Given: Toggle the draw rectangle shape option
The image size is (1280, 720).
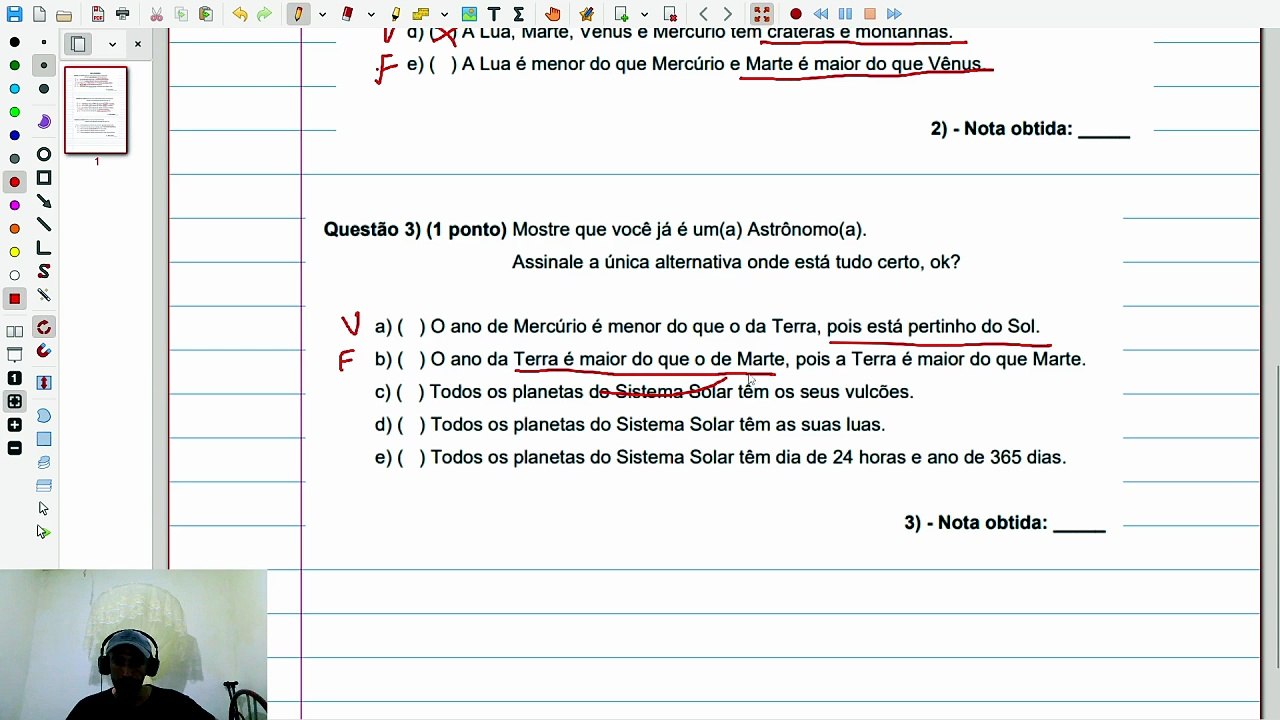Looking at the screenshot, I should (44, 178).
